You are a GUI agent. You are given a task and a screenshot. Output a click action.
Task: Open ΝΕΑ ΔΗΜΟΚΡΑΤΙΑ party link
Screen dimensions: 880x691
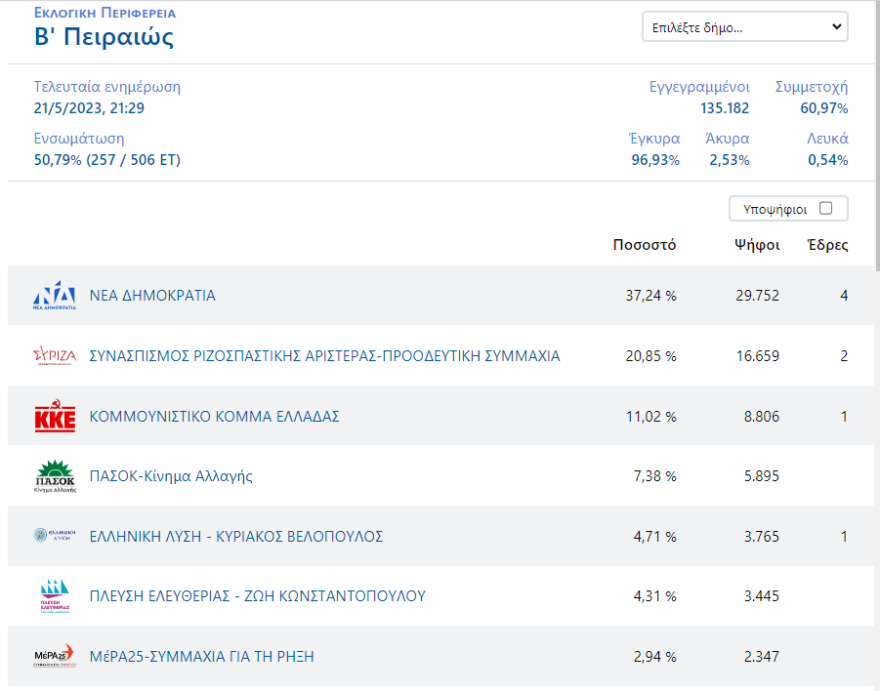click(x=152, y=296)
